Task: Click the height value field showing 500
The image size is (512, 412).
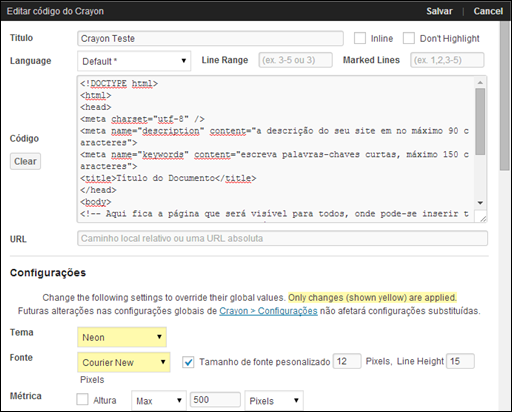Action: 215,399
